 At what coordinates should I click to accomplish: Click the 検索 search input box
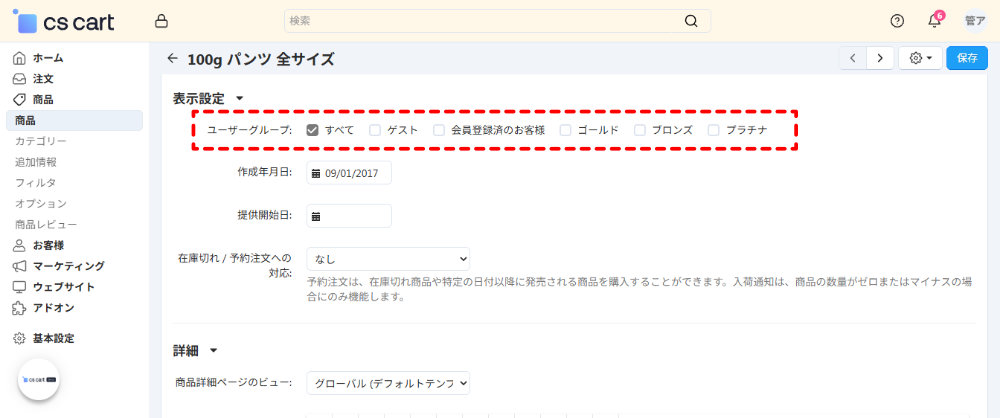tap(480, 21)
